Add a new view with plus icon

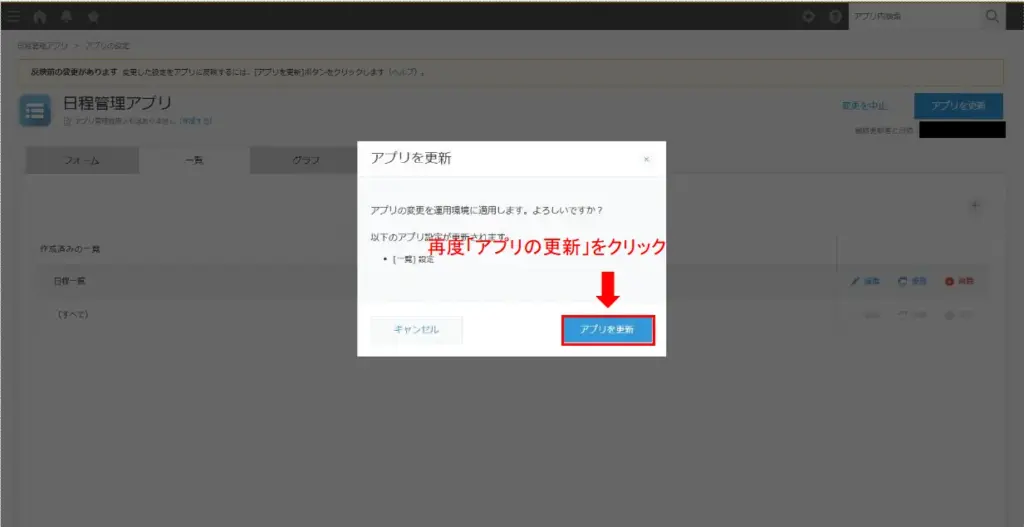[975, 206]
